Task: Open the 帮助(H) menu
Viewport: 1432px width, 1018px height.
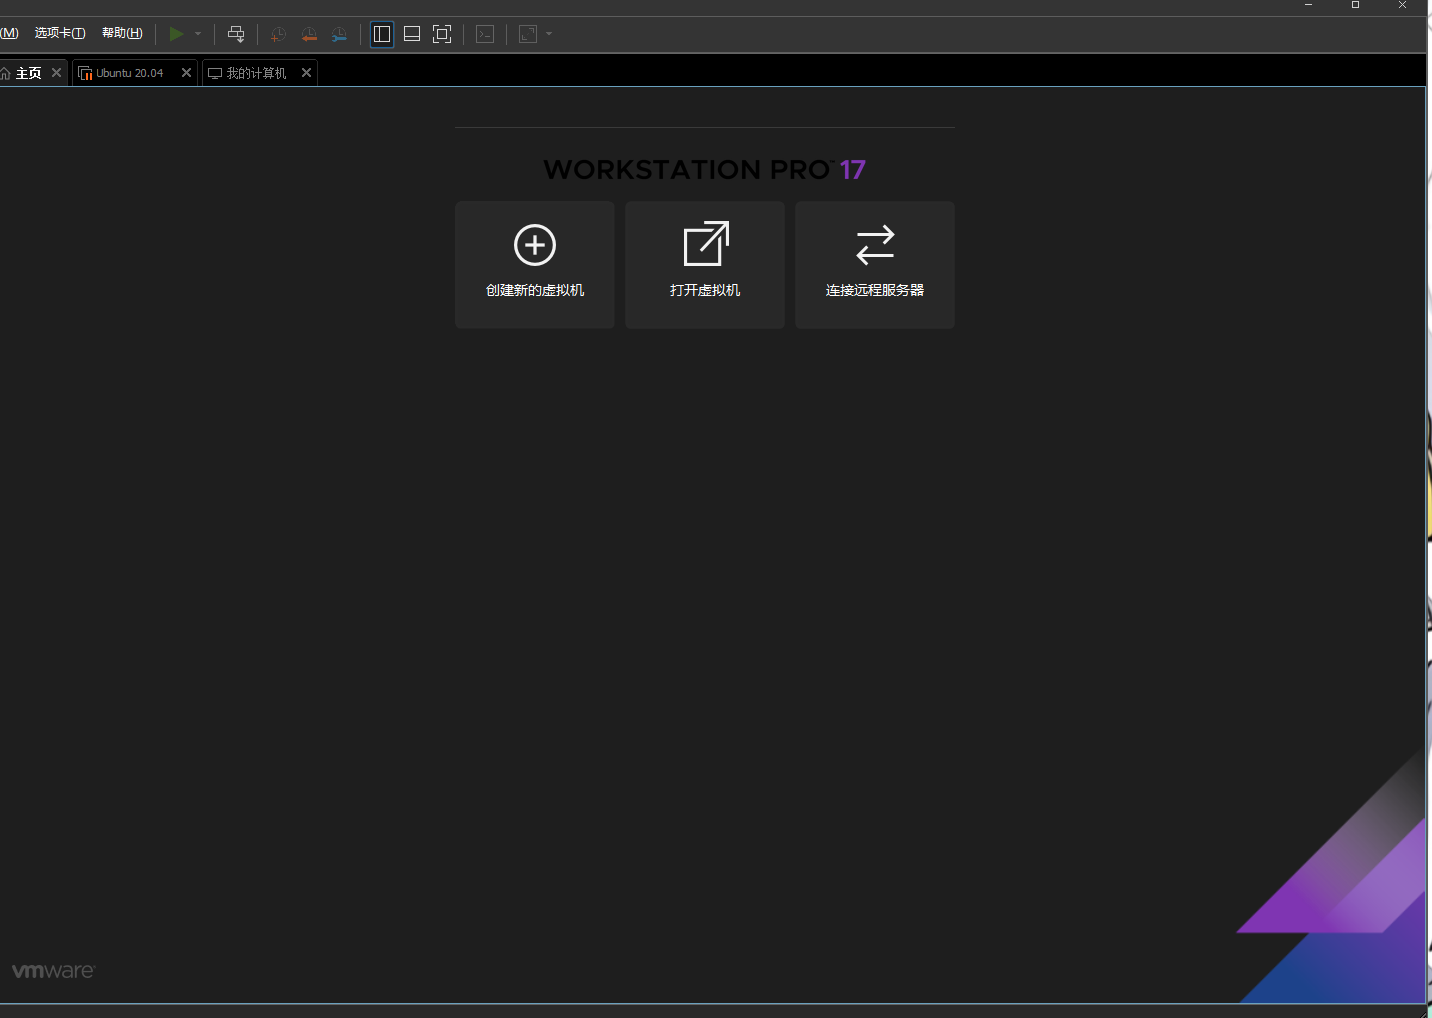Action: (x=122, y=33)
